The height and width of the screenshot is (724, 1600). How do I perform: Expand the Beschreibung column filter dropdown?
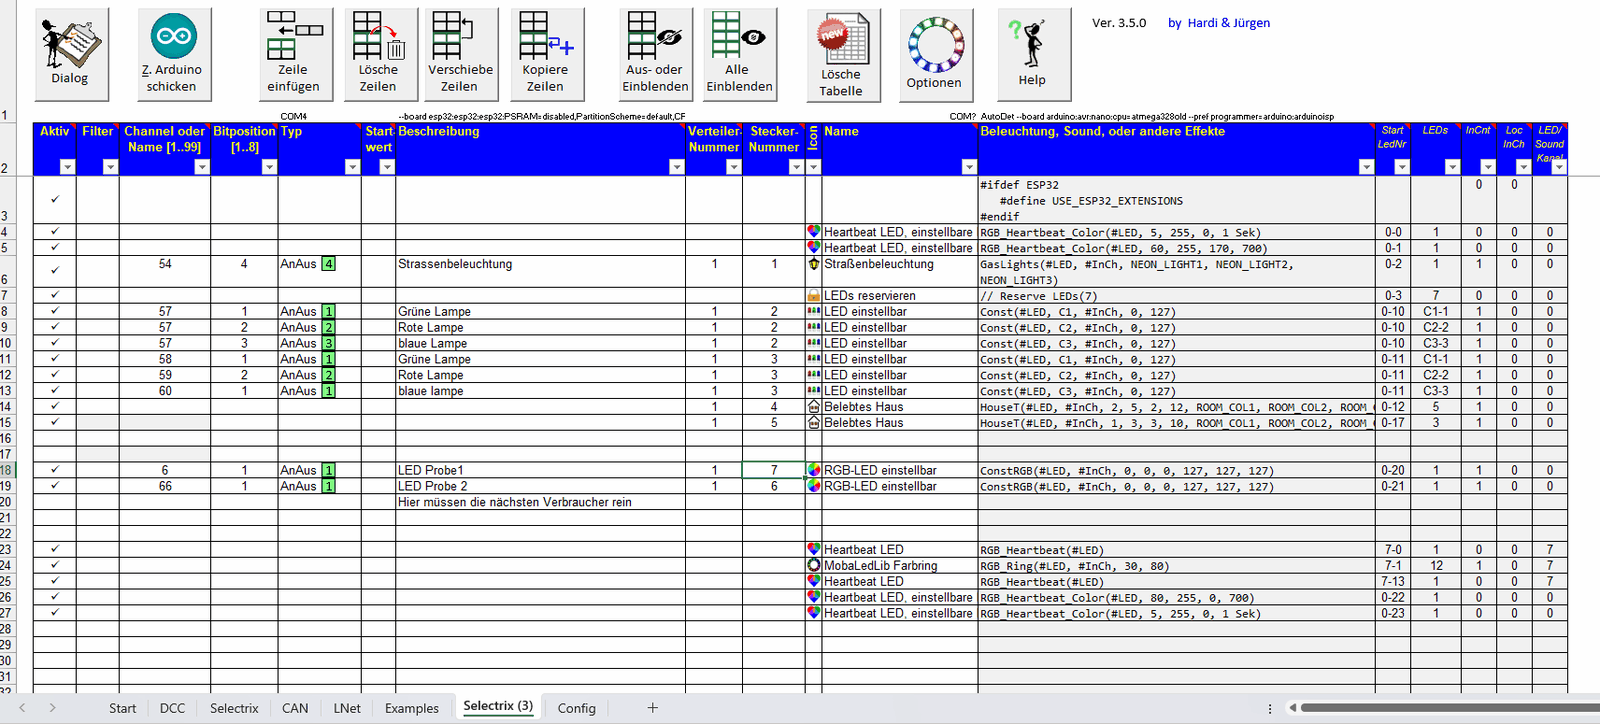pyautogui.click(x=676, y=167)
